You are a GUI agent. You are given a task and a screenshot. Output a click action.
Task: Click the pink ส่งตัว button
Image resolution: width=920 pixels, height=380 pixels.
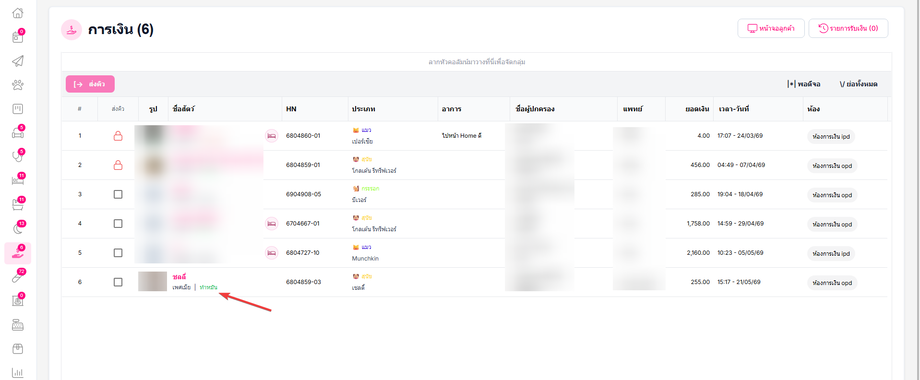(90, 84)
